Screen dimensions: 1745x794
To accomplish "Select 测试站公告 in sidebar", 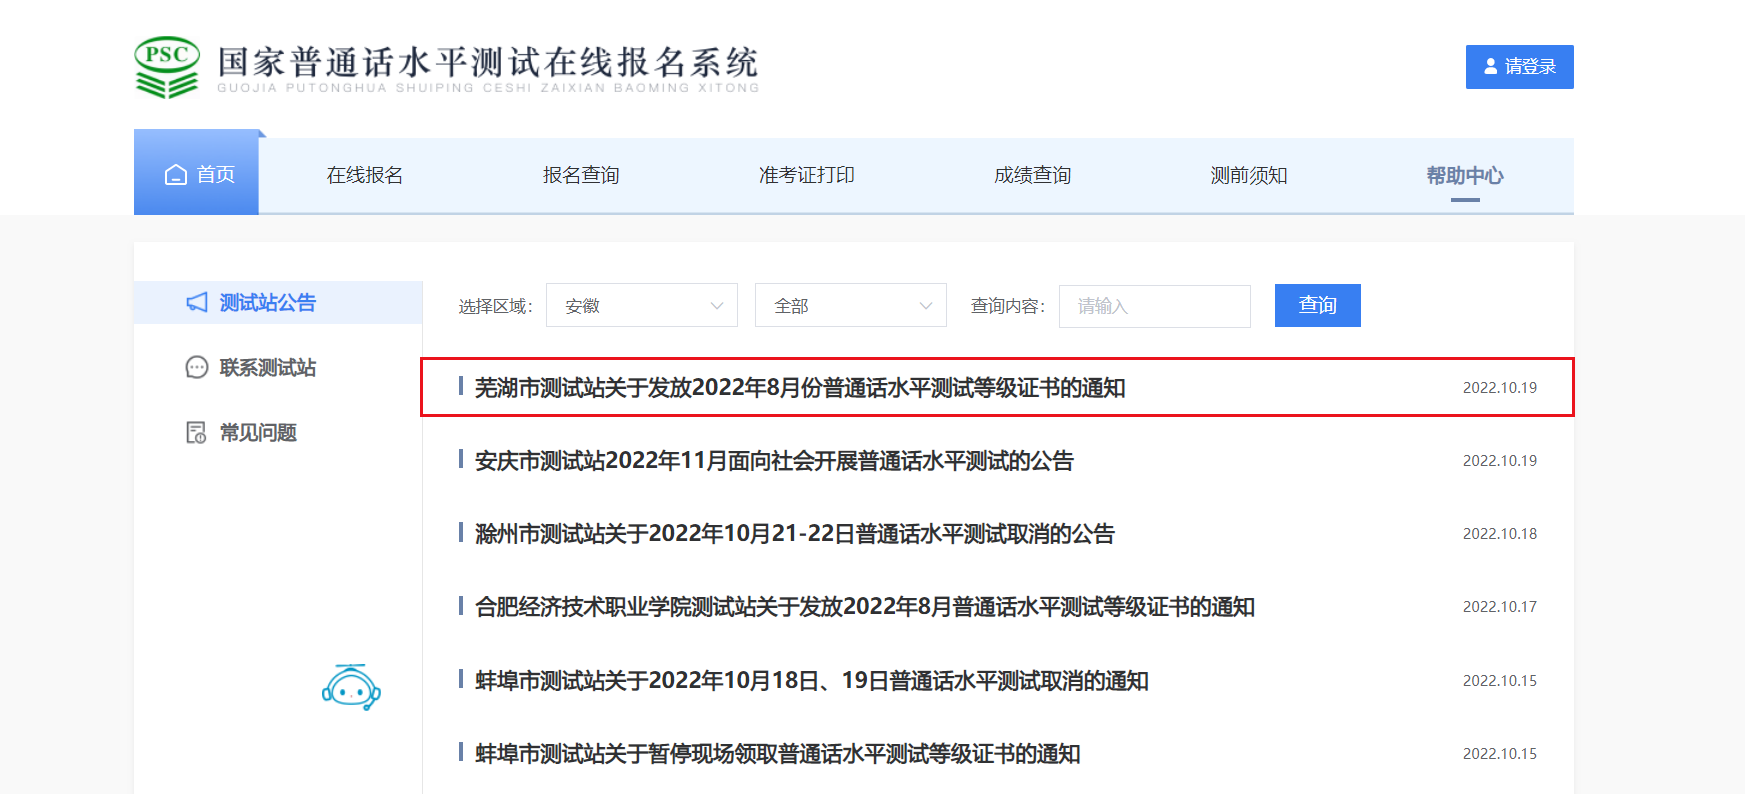I will tap(278, 302).
